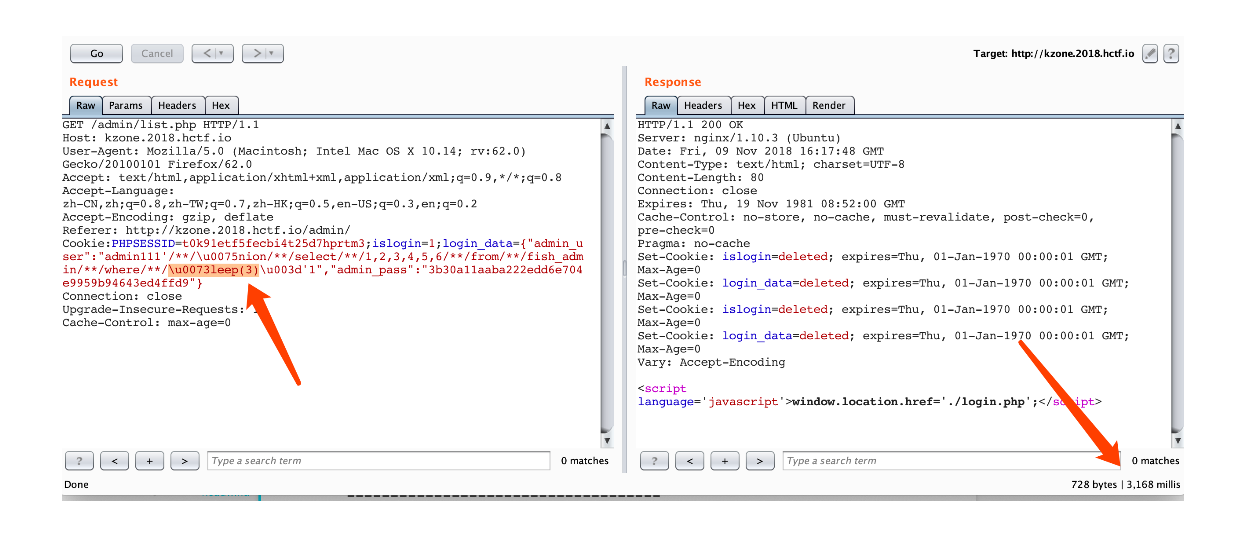
Task: Find next match in request pane
Action: tap(185, 461)
